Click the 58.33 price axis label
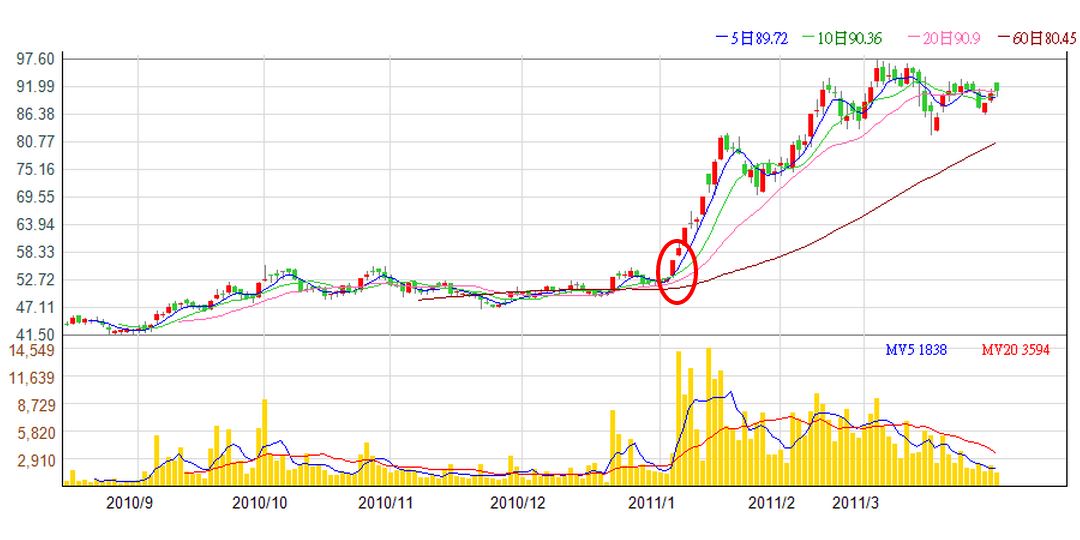Screen dimensions: 1080x540 (35, 252)
